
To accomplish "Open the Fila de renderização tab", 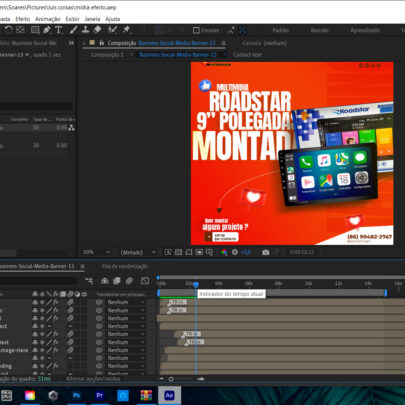I will pos(125,266).
